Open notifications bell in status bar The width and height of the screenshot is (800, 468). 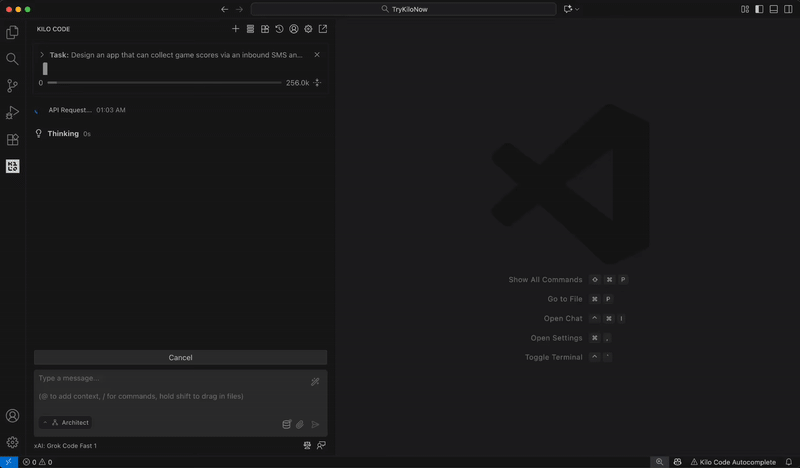coord(789,462)
